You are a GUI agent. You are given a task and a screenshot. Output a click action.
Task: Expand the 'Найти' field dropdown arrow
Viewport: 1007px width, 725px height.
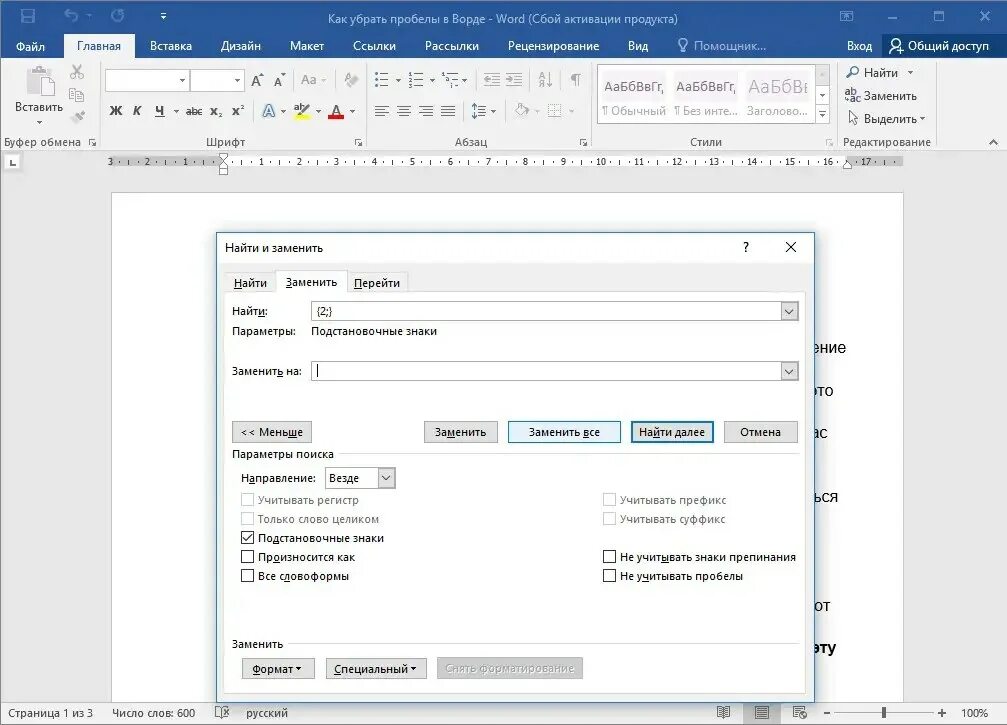(789, 311)
